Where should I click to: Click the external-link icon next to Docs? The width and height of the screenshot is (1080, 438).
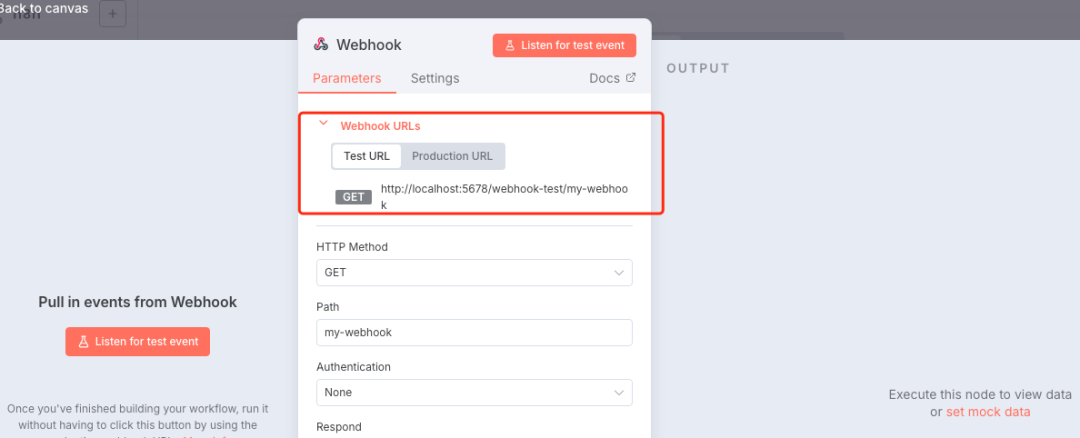630,77
